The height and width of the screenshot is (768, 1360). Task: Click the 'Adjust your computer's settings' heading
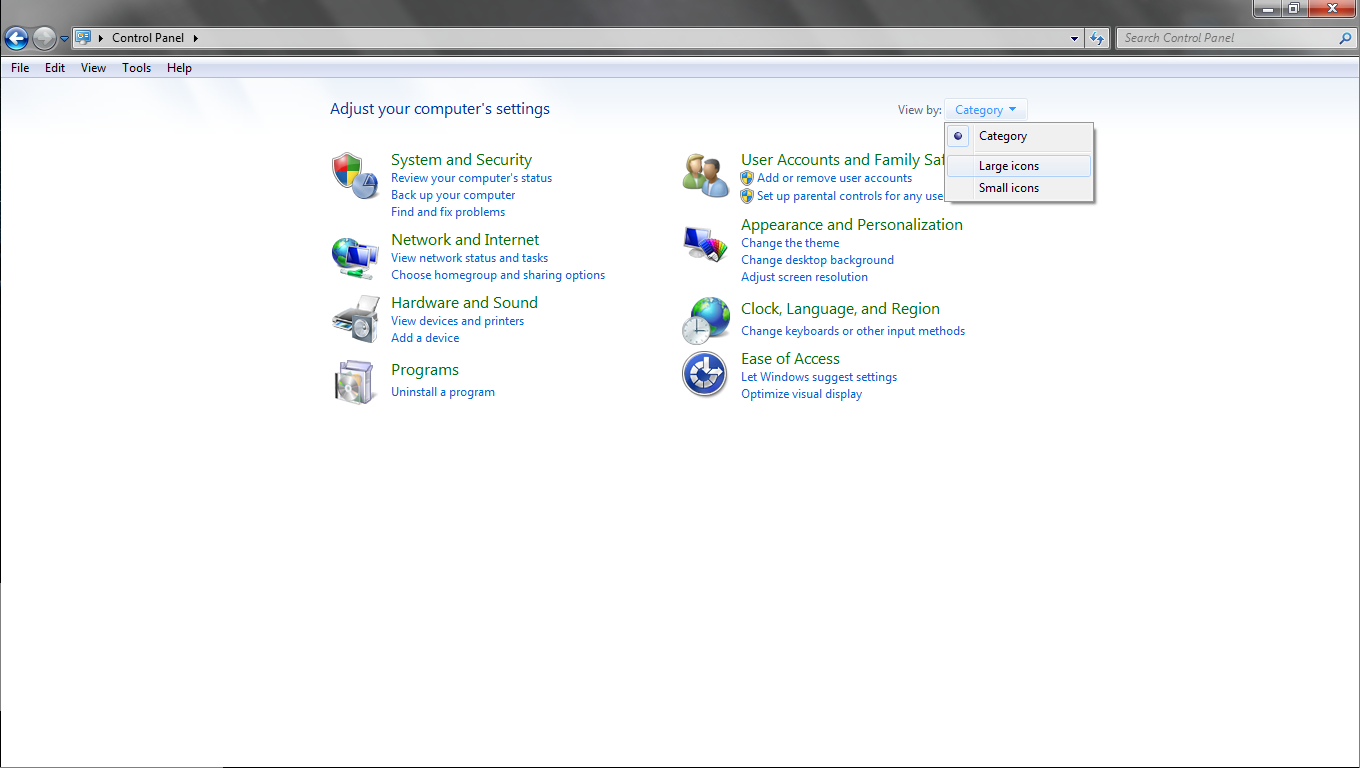440,109
